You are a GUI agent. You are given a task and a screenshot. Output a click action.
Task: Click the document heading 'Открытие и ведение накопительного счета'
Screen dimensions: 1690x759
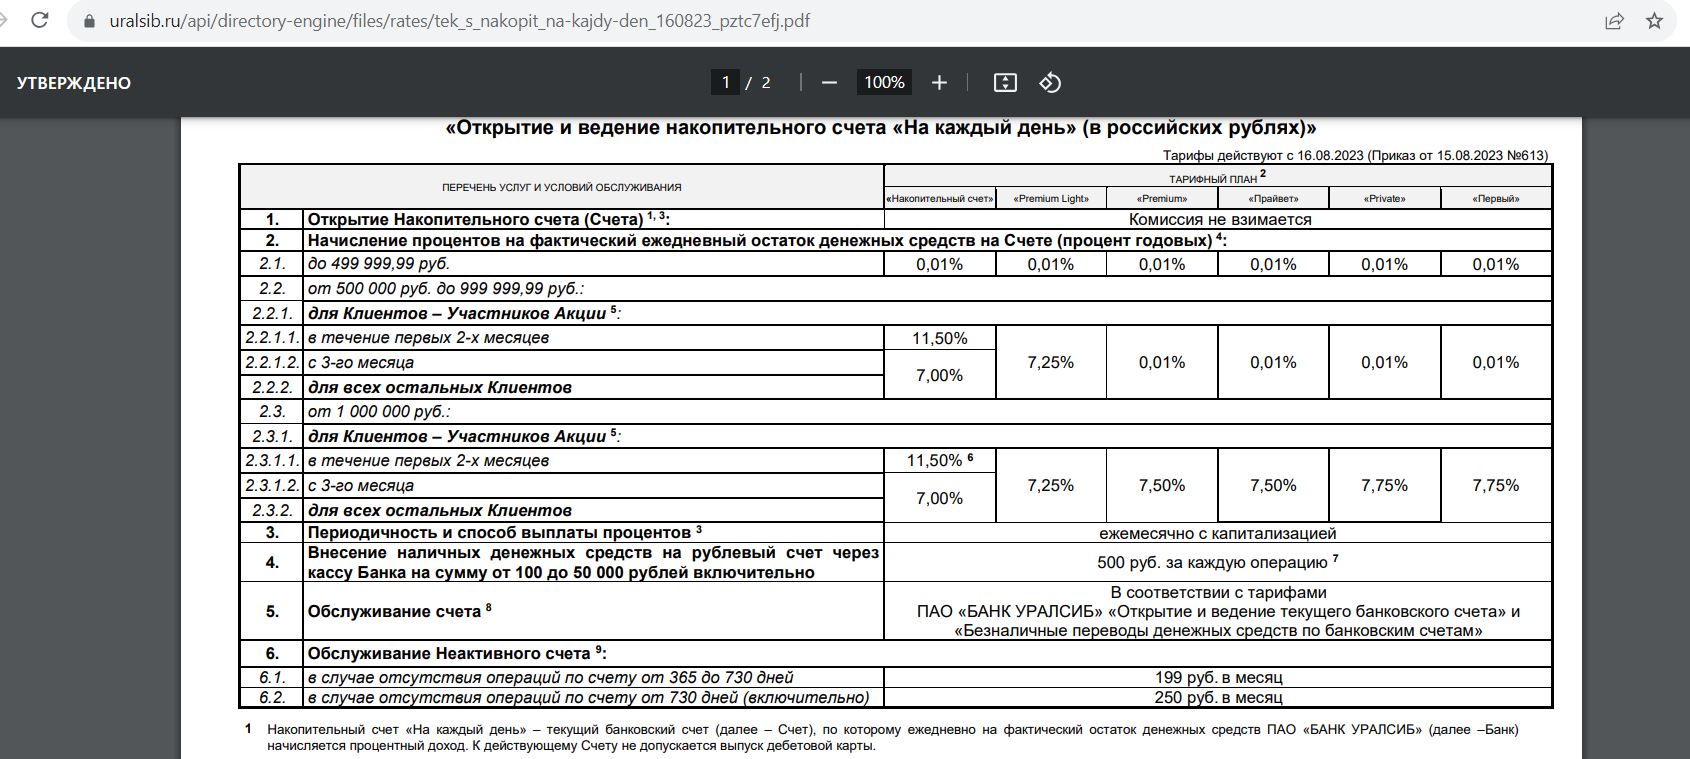[x=880, y=128]
